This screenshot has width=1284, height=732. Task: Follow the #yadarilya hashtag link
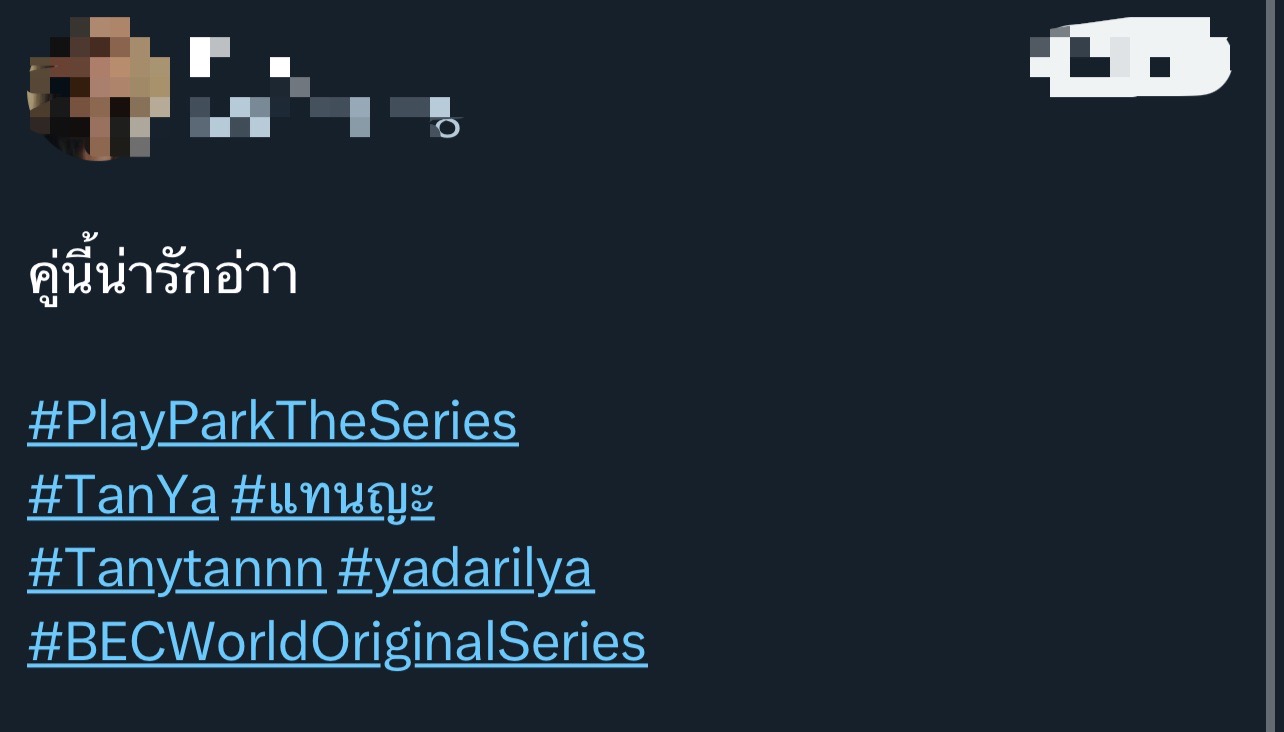[x=465, y=570]
